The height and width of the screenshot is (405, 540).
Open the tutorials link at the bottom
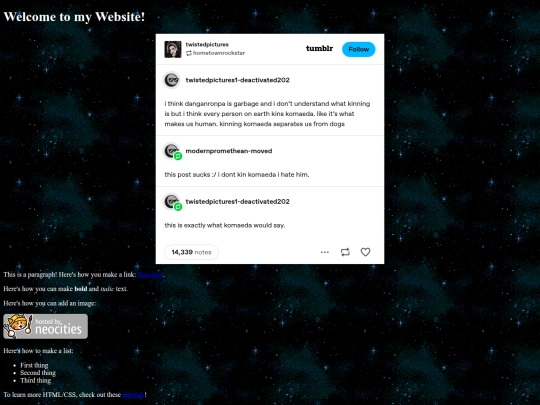[133, 395]
